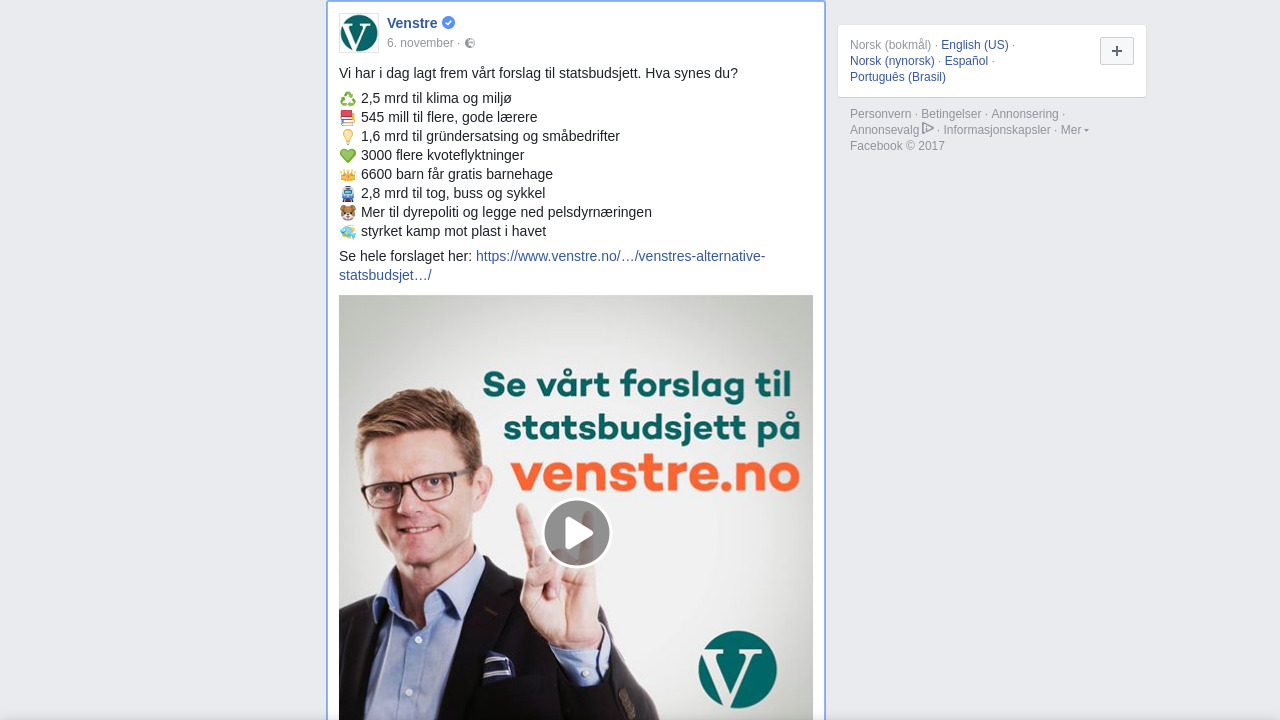Click the recycling emoji in the post
The image size is (1280, 720).
click(348, 99)
